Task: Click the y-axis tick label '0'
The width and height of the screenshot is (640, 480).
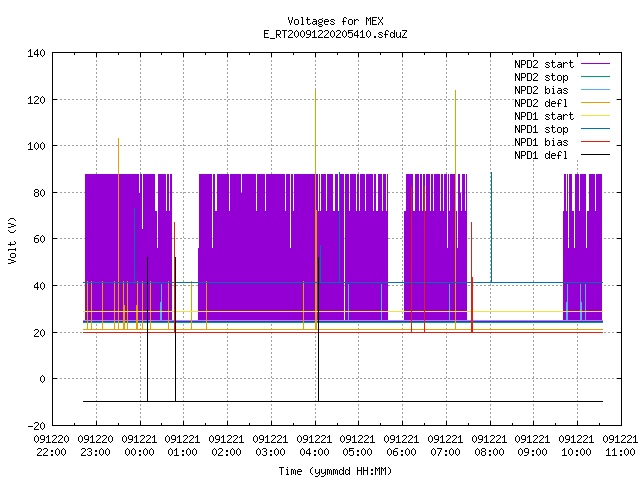Action: [42, 379]
